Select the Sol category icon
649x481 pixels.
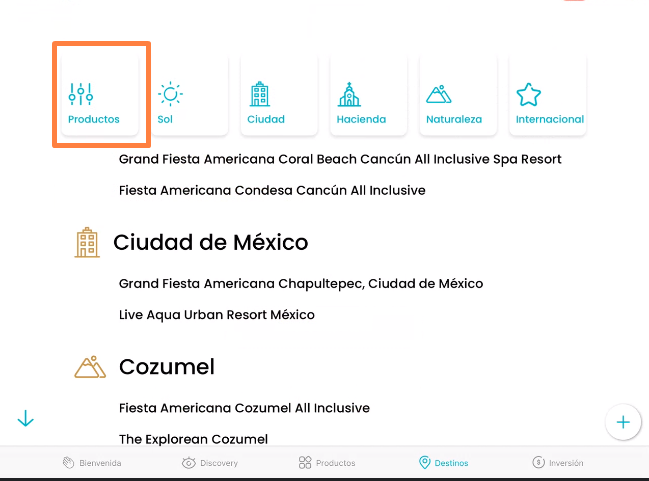(170, 94)
